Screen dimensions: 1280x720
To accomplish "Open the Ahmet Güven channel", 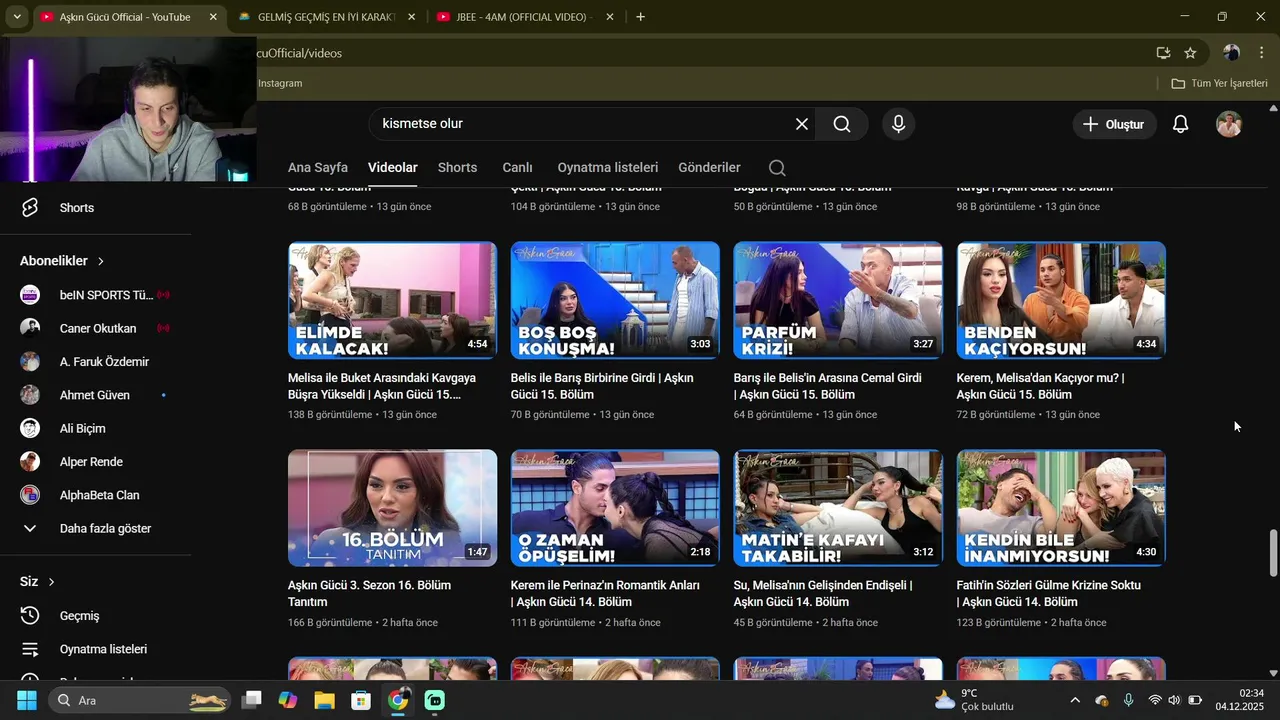I will [x=96, y=395].
